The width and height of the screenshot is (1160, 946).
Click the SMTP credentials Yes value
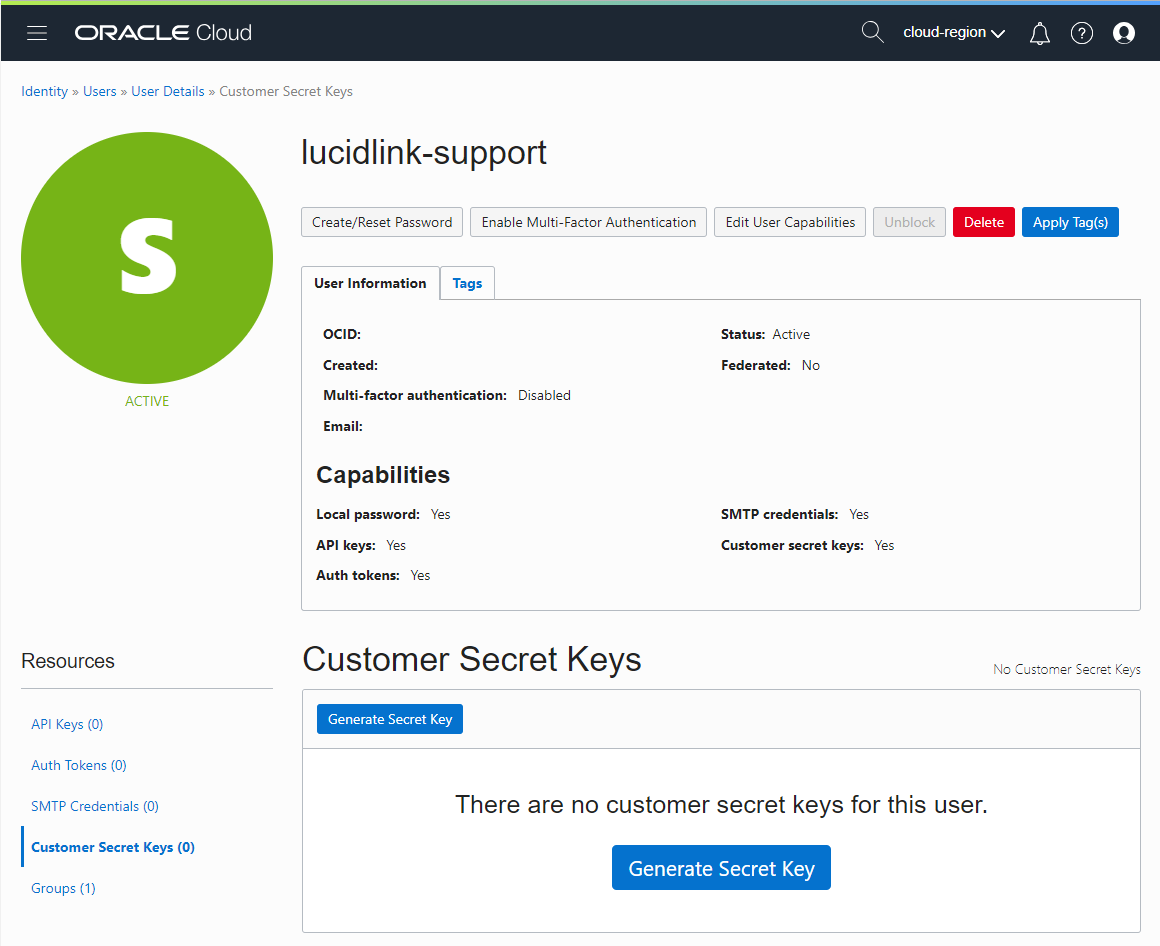[859, 515]
